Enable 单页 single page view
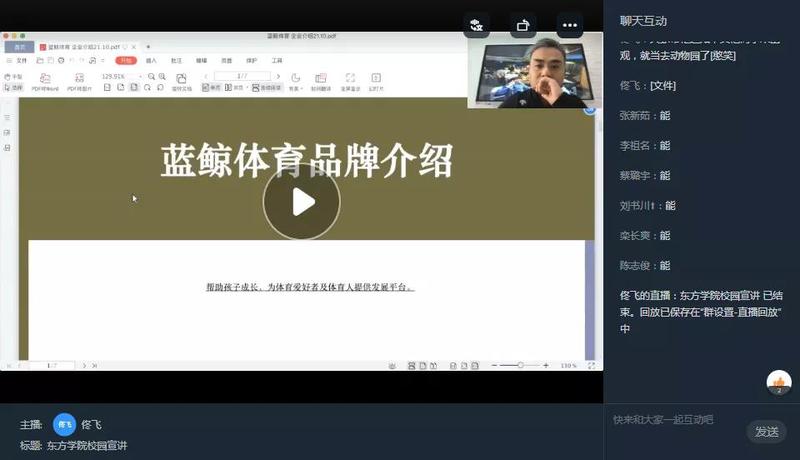 pyautogui.click(x=211, y=88)
